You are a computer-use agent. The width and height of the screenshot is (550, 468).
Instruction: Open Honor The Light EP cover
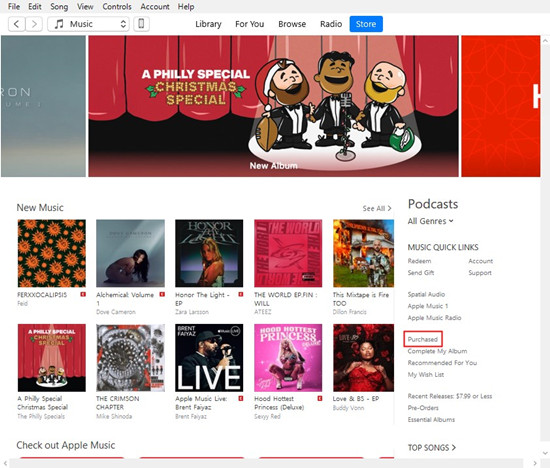(x=209, y=253)
